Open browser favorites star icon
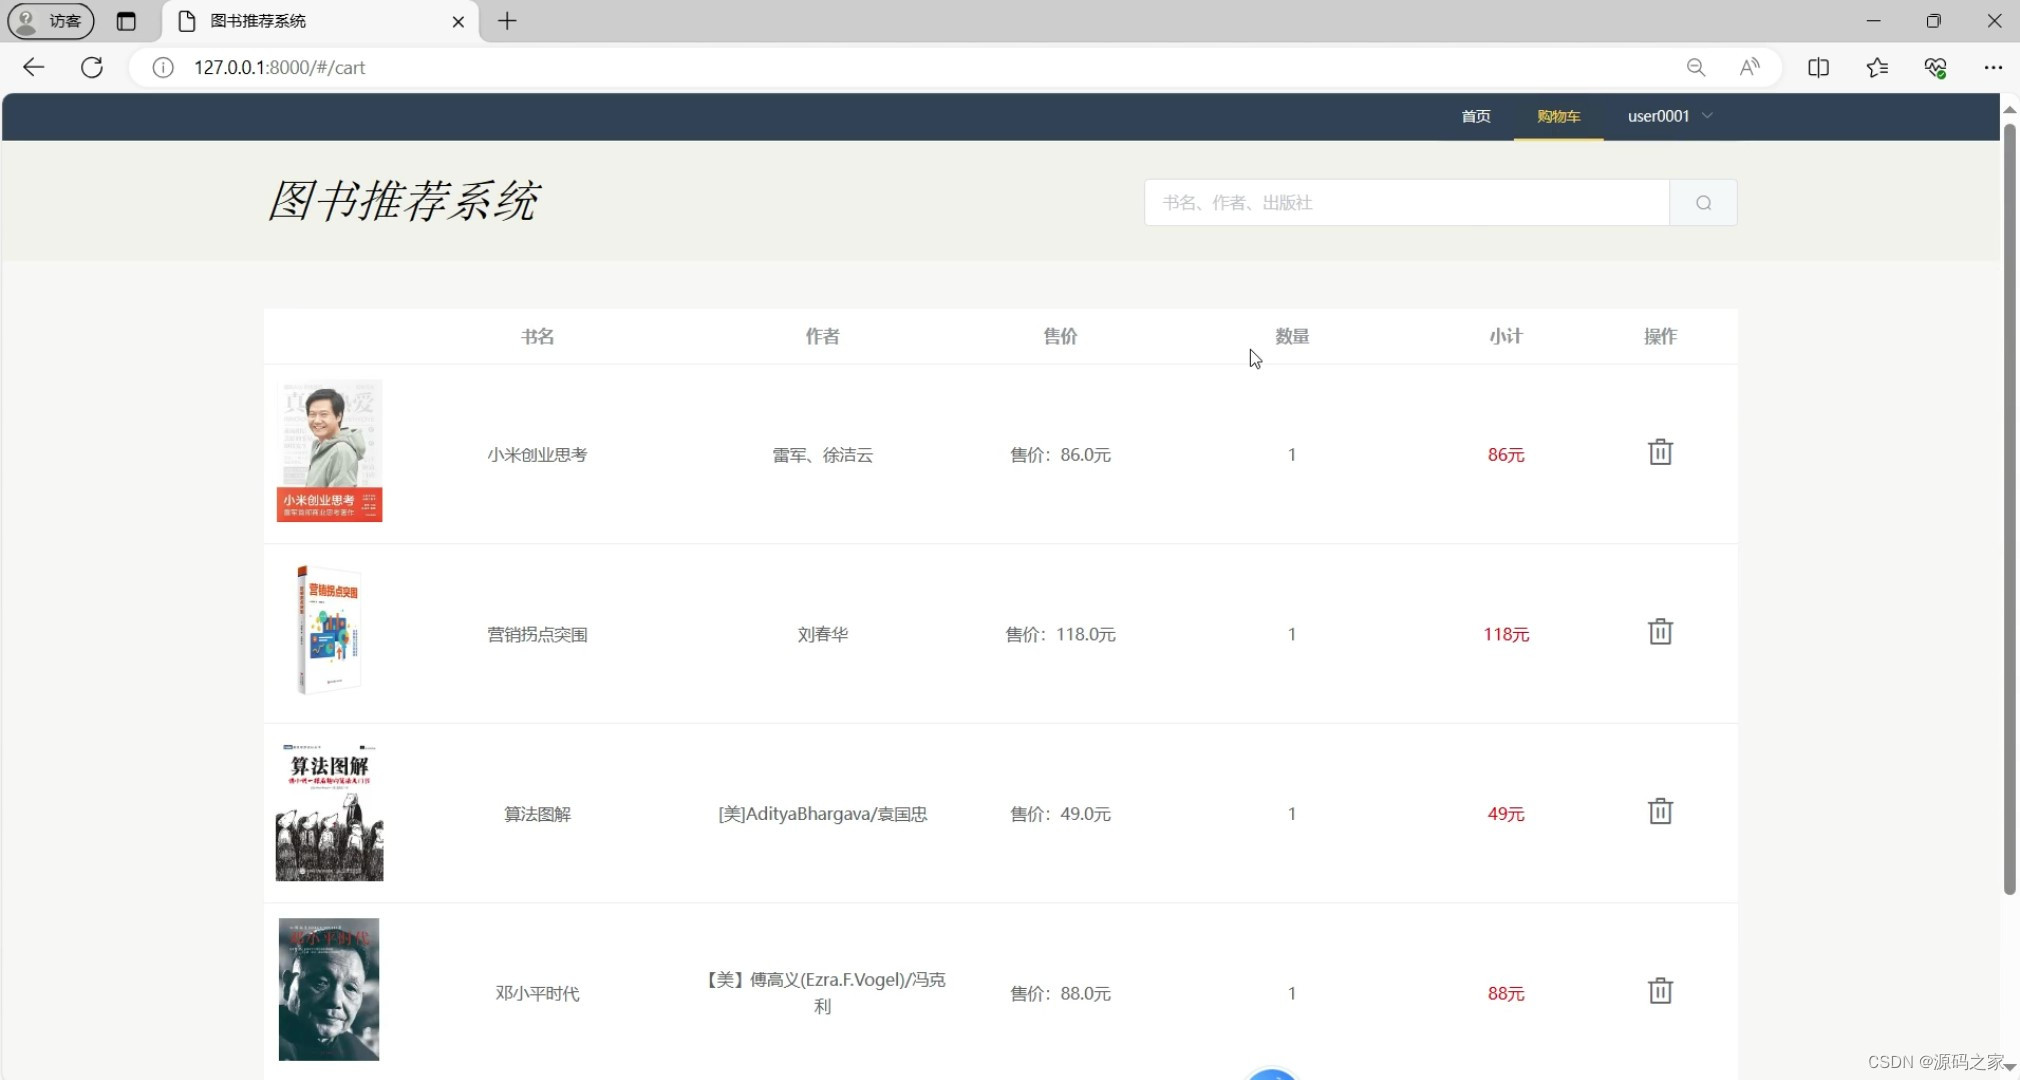Image resolution: width=2020 pixels, height=1080 pixels. (1877, 67)
